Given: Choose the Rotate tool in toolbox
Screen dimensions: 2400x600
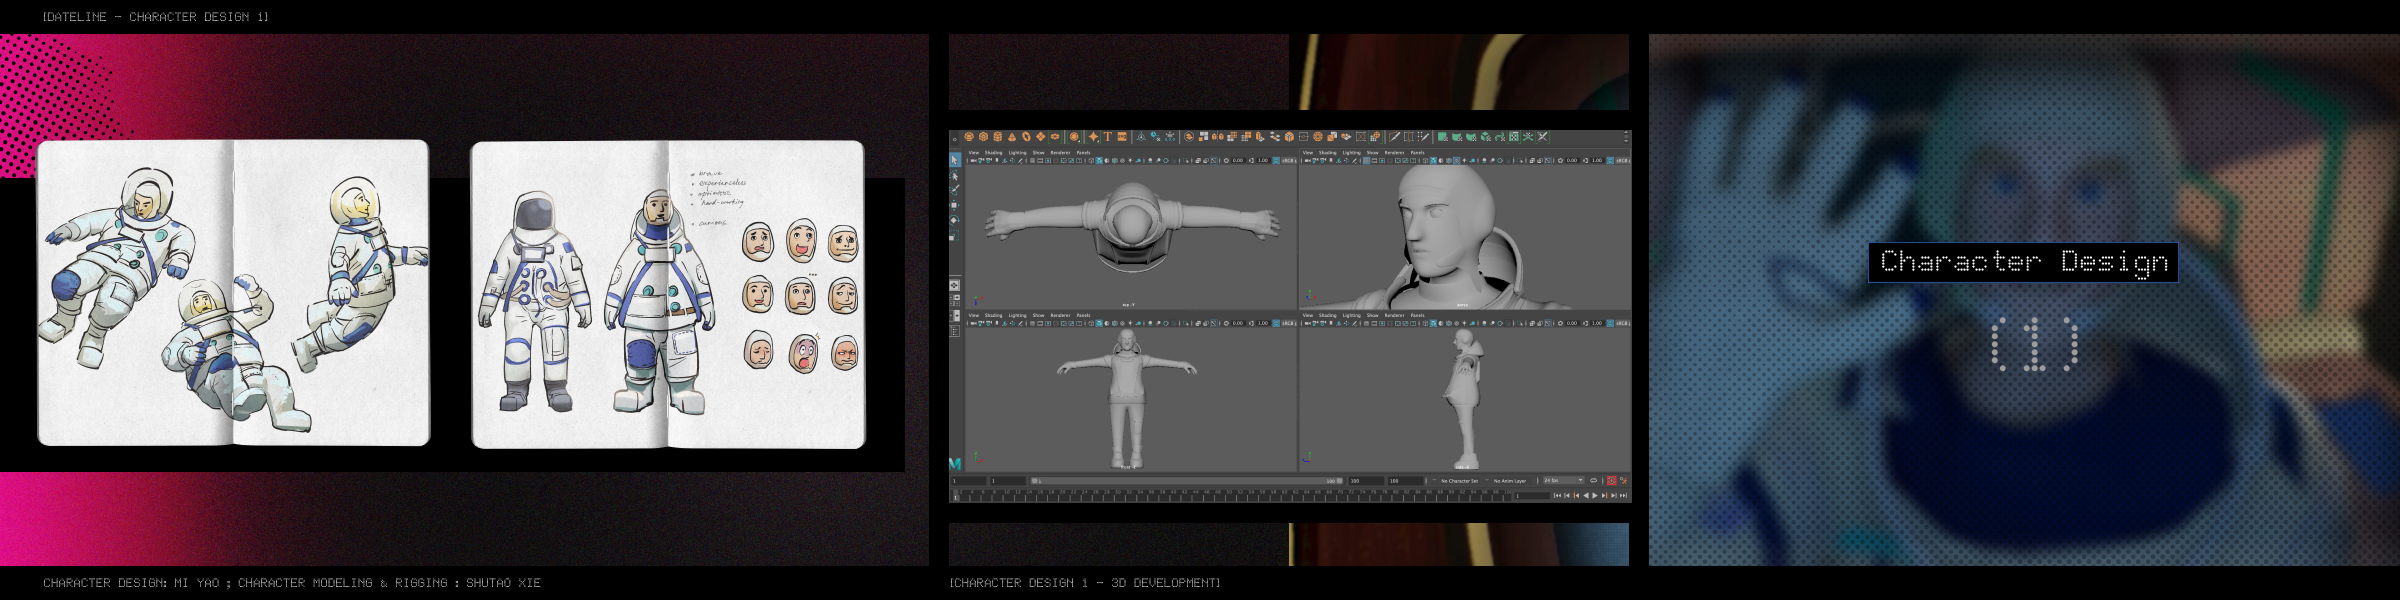Looking at the screenshot, I should 955,219.
